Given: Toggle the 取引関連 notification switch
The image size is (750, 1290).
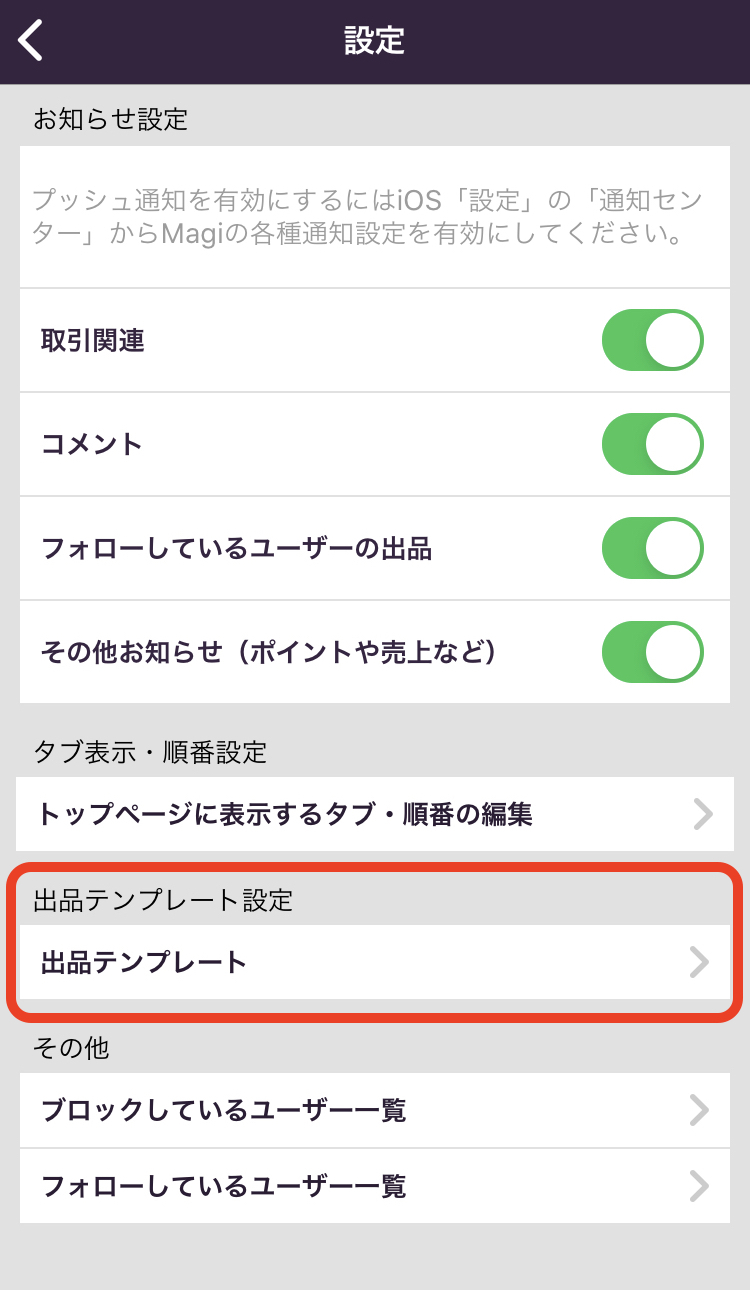Looking at the screenshot, I should (652, 341).
